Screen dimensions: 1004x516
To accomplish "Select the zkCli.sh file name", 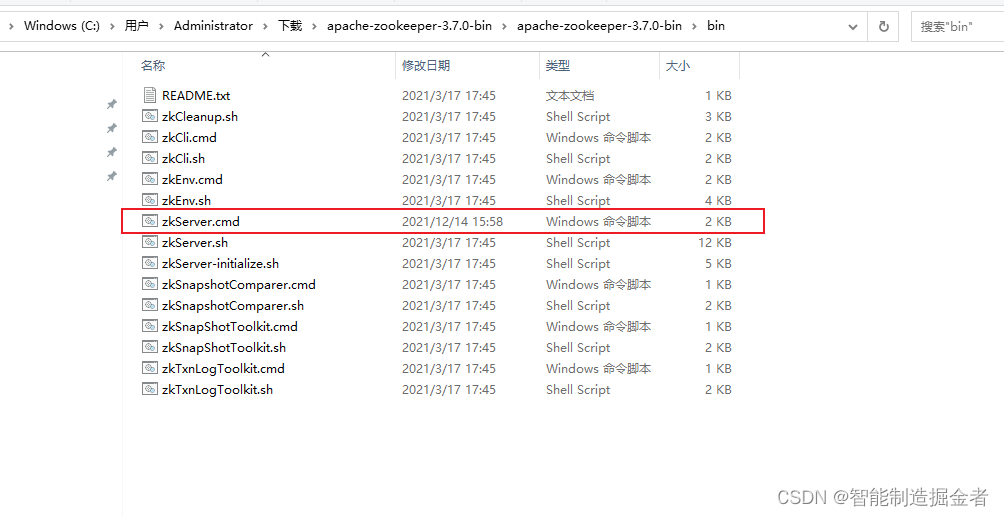I will [183, 158].
